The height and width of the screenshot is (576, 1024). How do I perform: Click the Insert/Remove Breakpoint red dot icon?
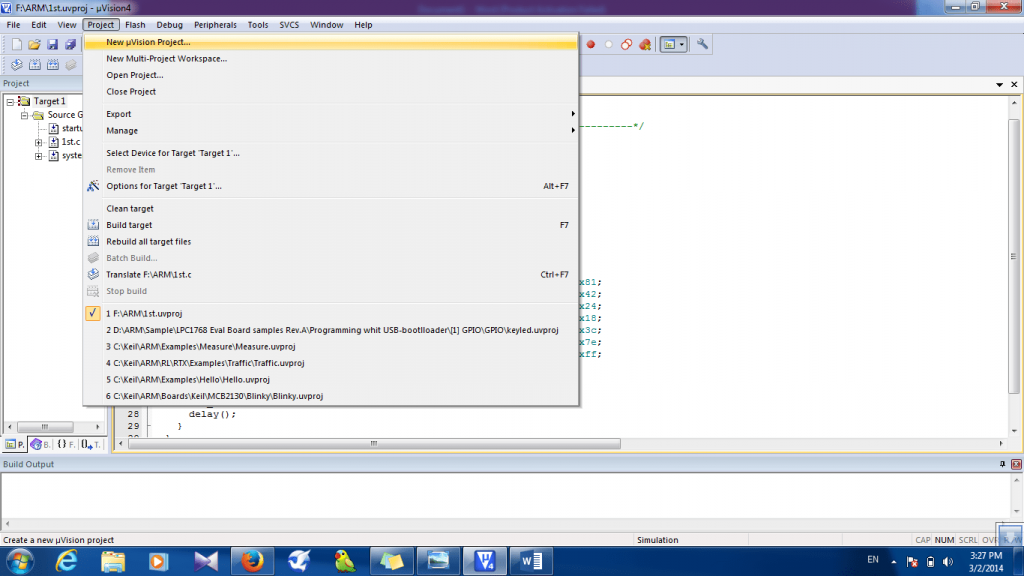point(590,44)
